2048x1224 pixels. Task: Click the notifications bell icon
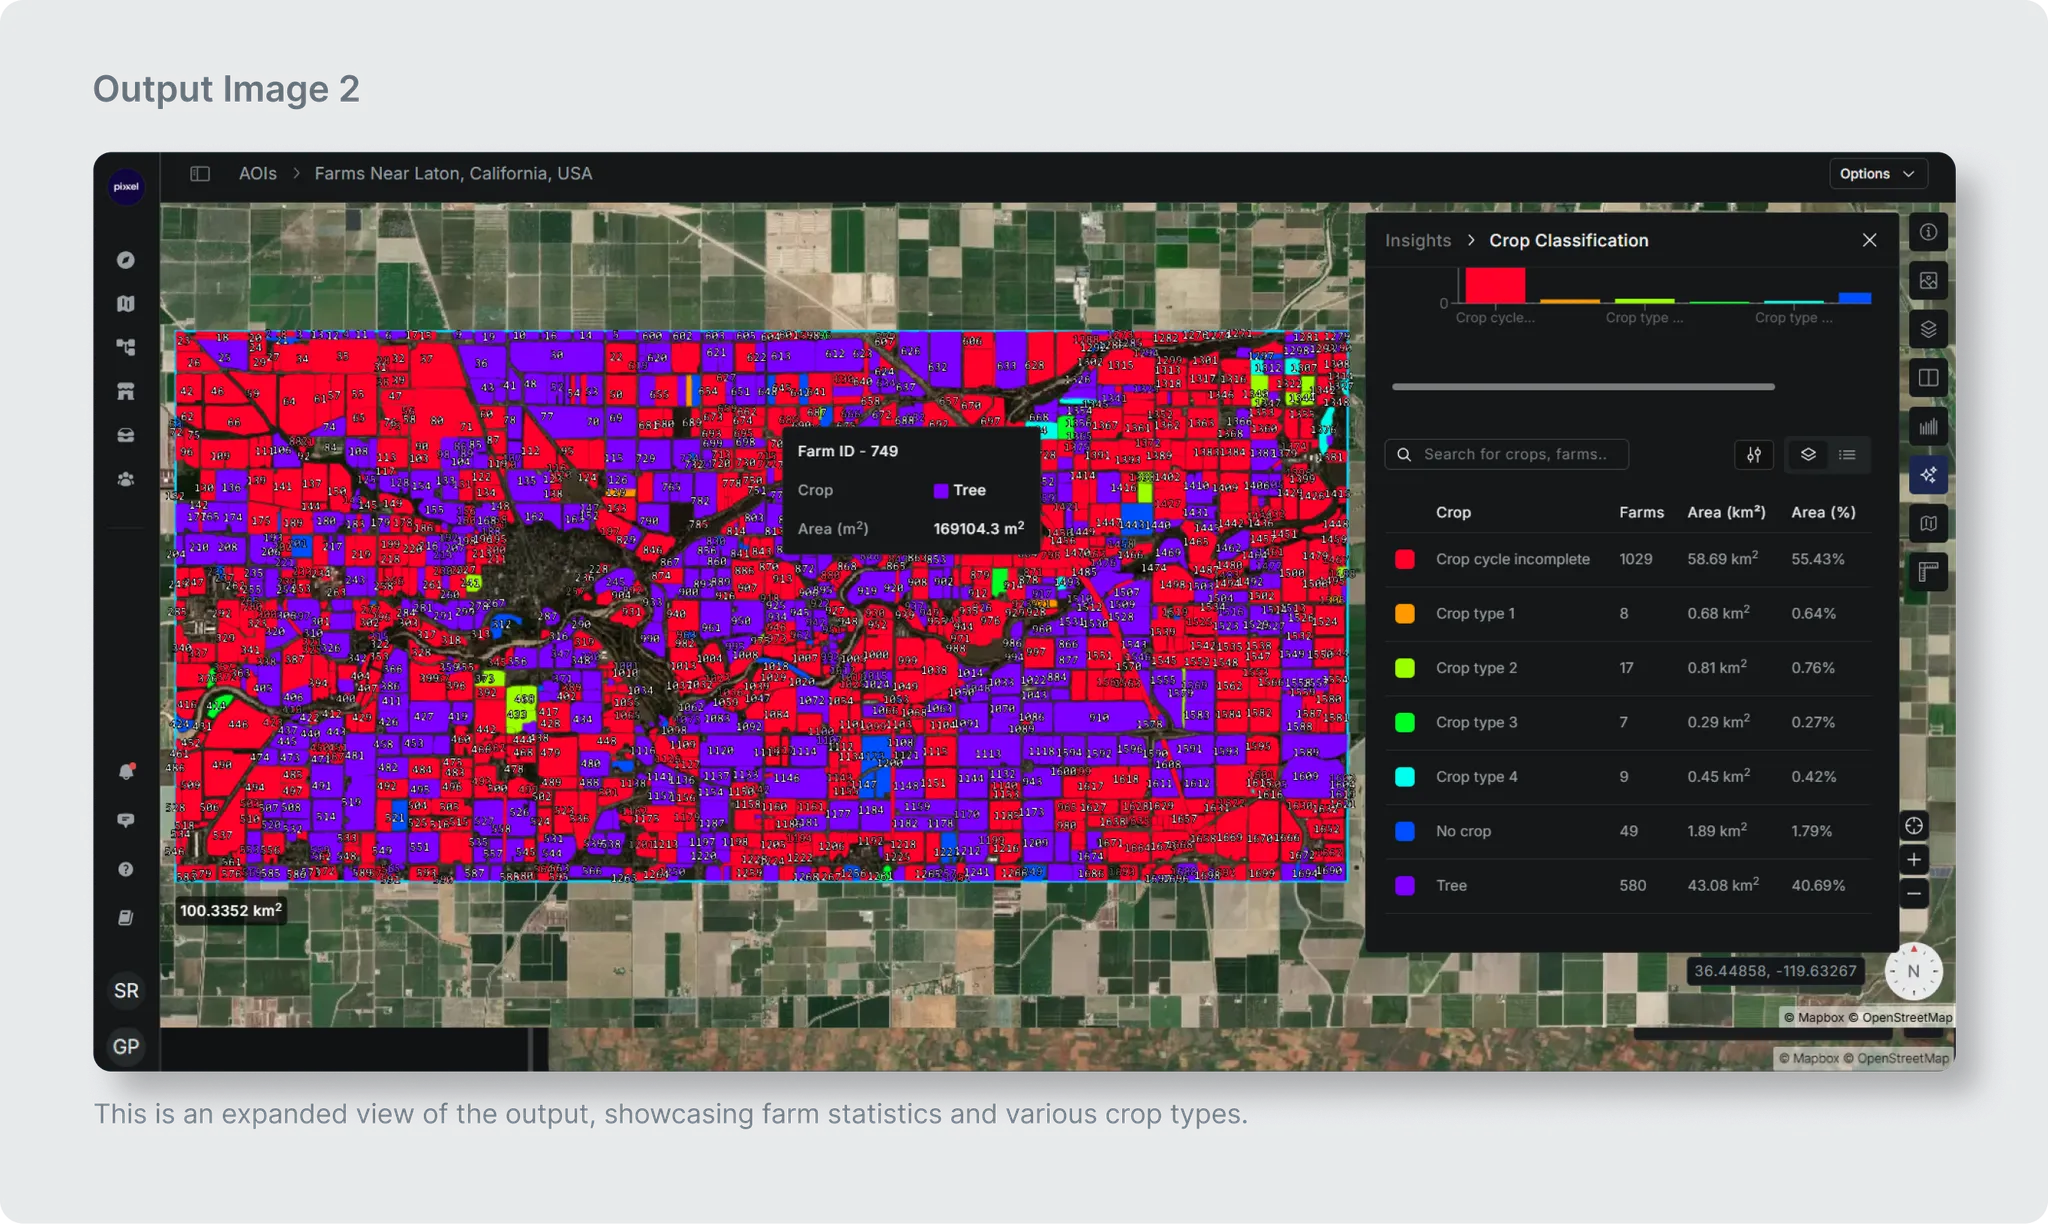click(x=126, y=771)
